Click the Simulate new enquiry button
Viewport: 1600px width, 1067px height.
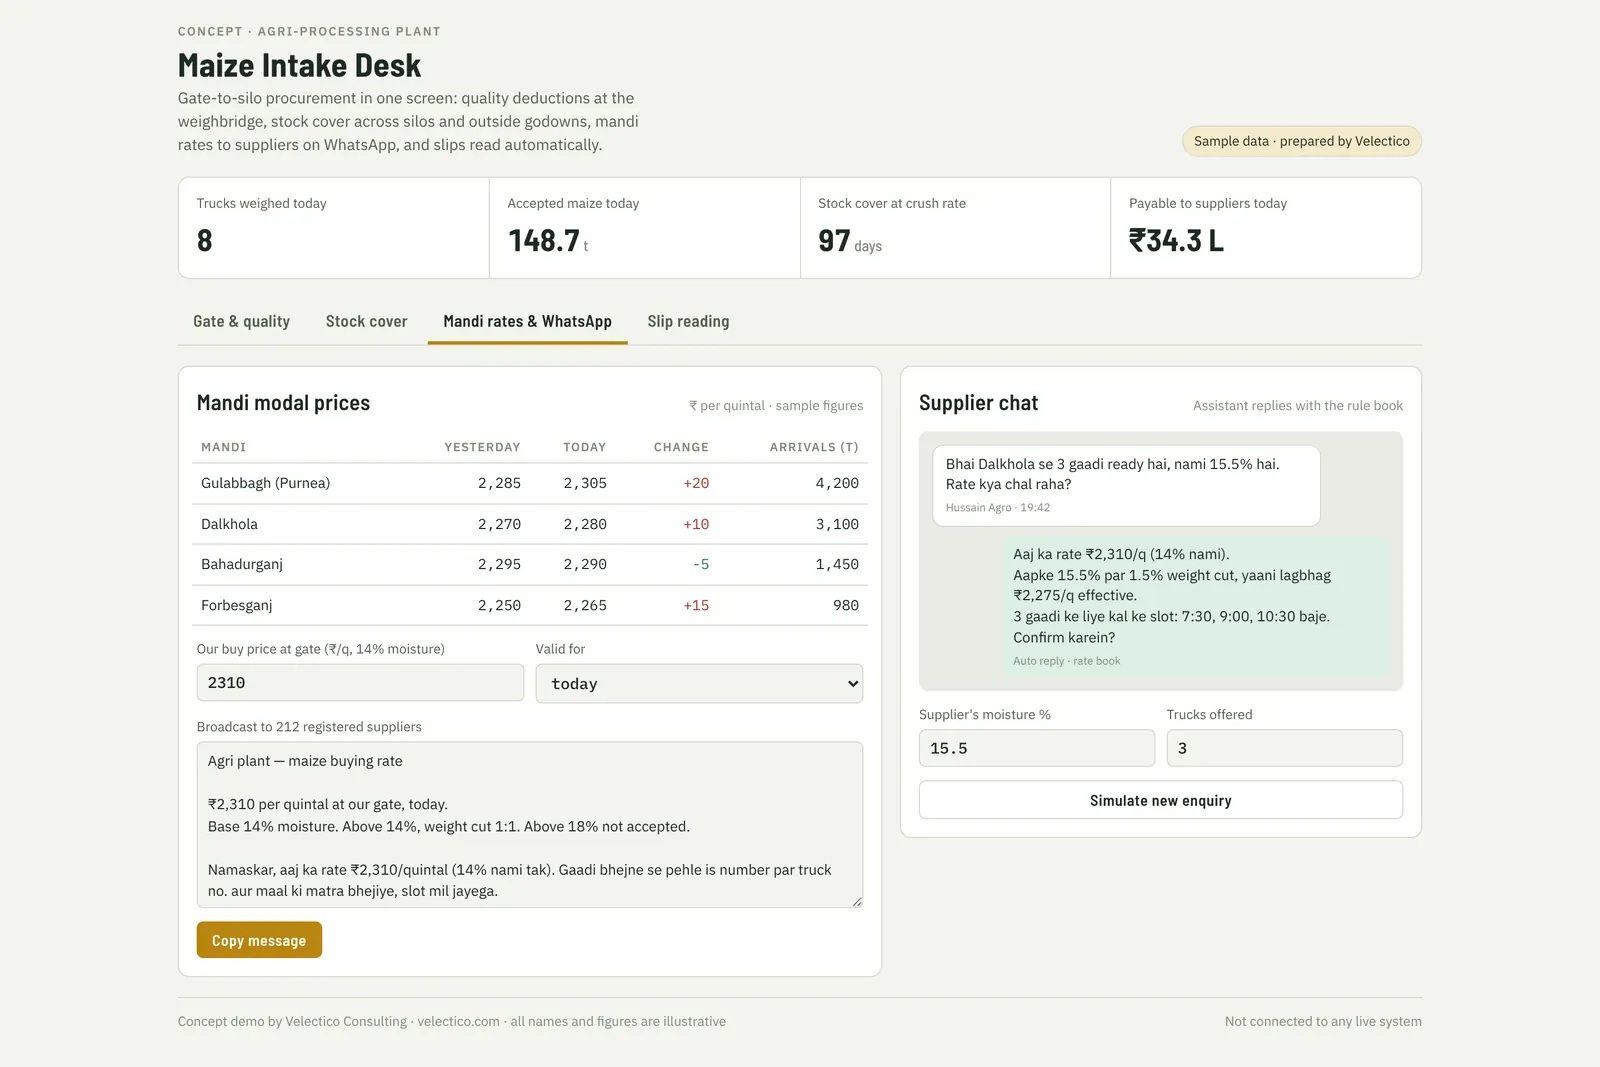point(1161,800)
